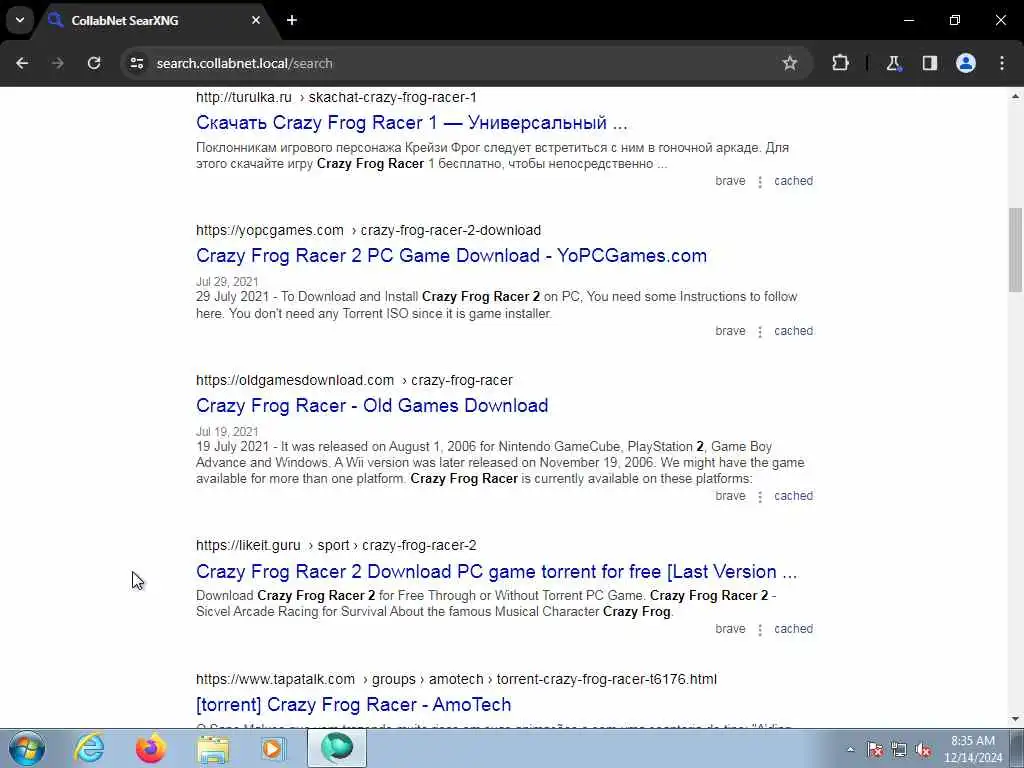Open Crazy Frog Racer 2 PC Game Download link
The height and width of the screenshot is (768, 1024).
point(451,255)
